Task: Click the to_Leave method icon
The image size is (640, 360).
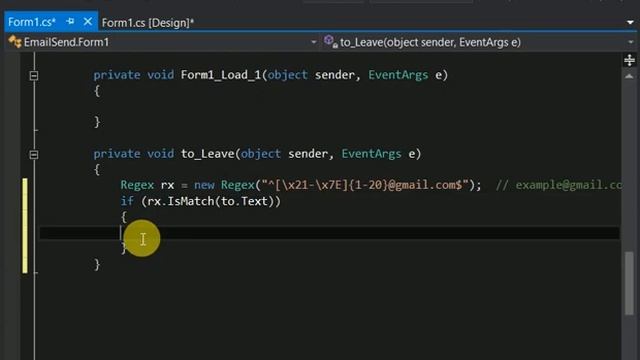Action: coord(331,42)
